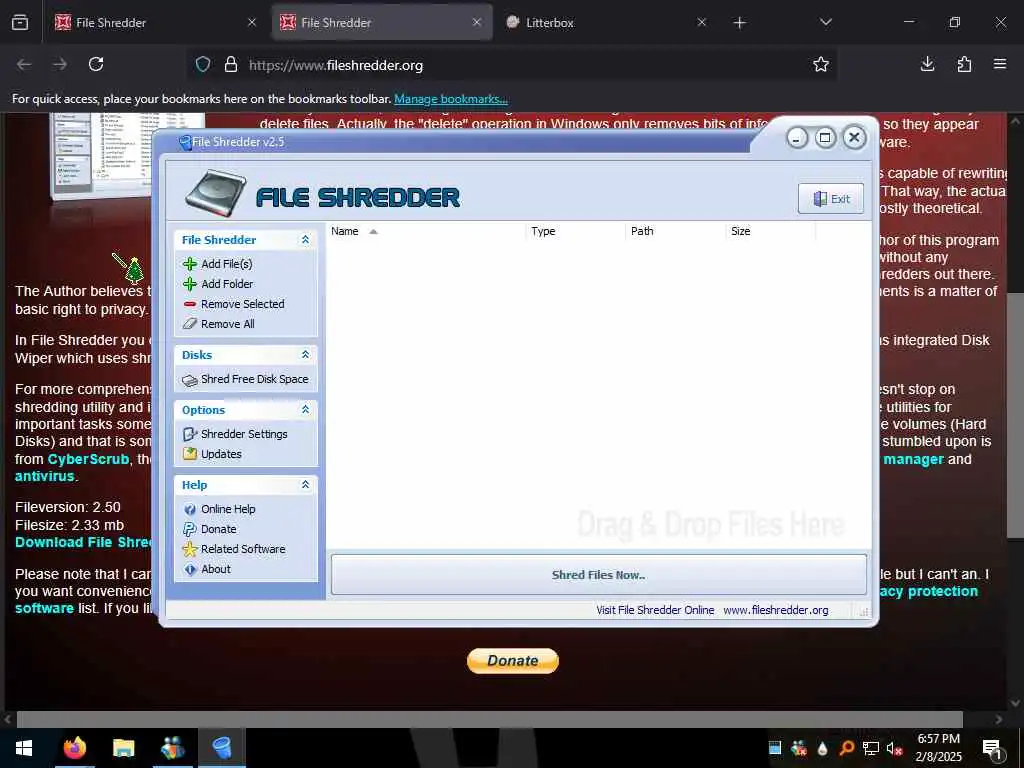Image resolution: width=1024 pixels, height=768 pixels.
Task: Click the red Remove Selected minus icon
Action: tap(189, 304)
